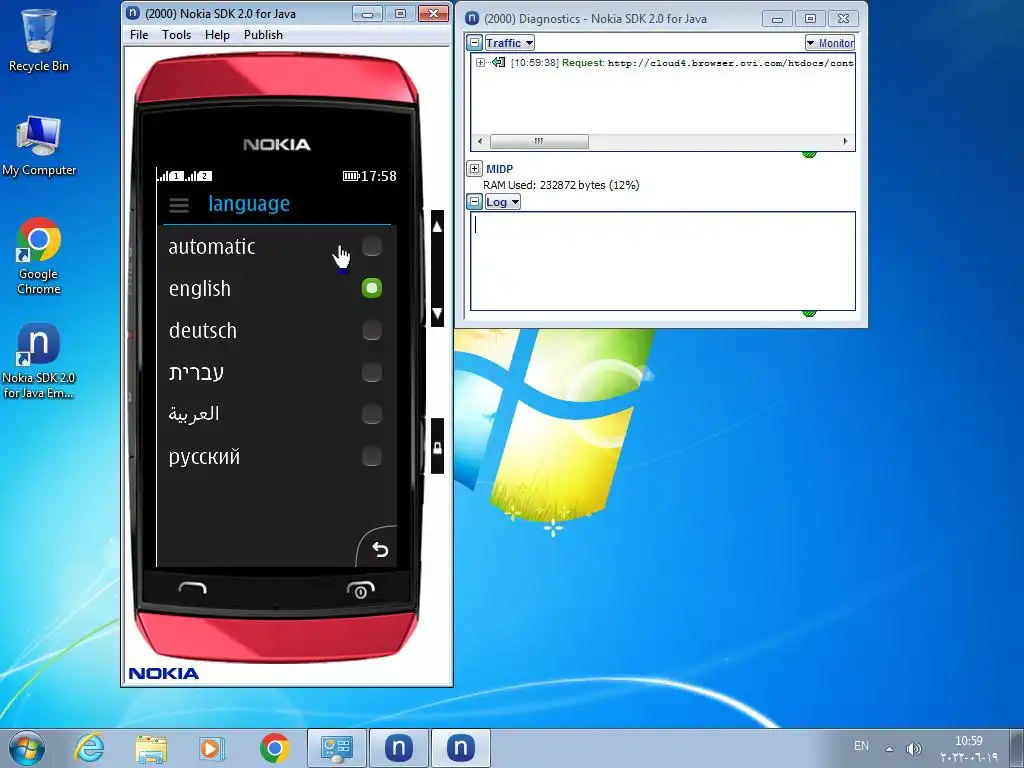This screenshot has width=1024, height=768.
Task: Select the Arabic العربية language option
Action: click(276, 414)
